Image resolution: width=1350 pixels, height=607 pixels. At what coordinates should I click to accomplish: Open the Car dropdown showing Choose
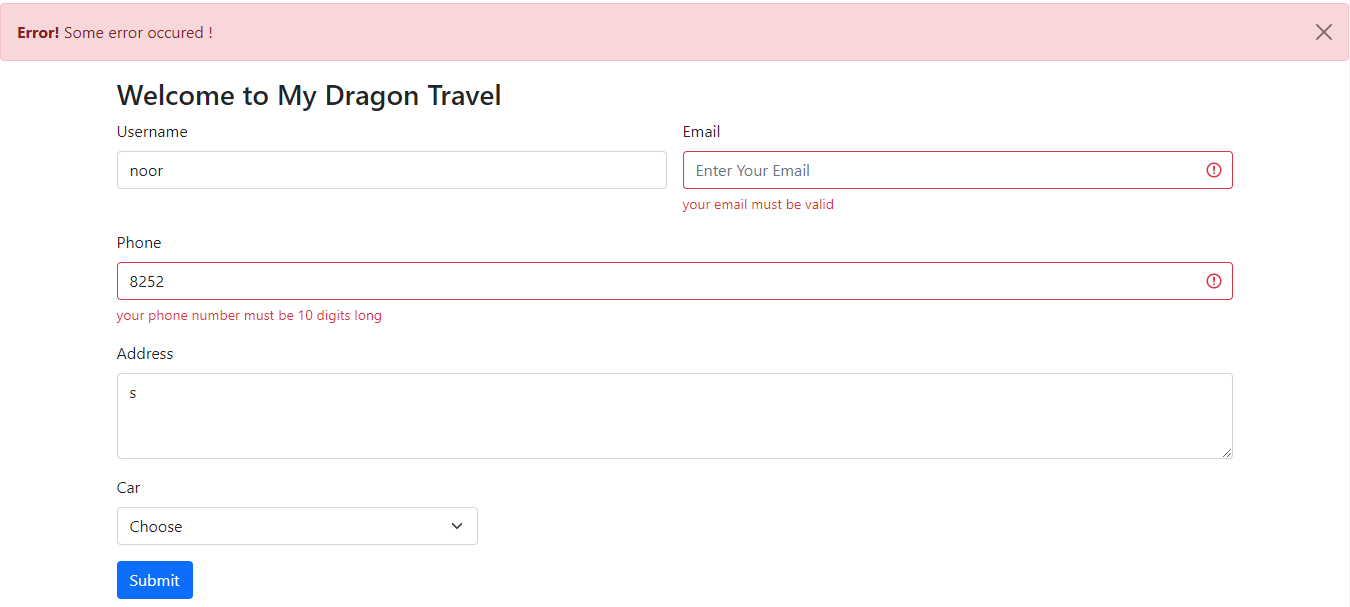pos(296,525)
